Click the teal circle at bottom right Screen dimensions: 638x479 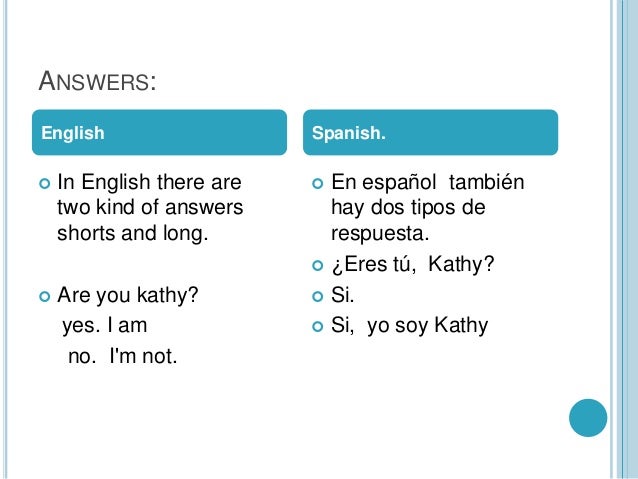click(588, 418)
